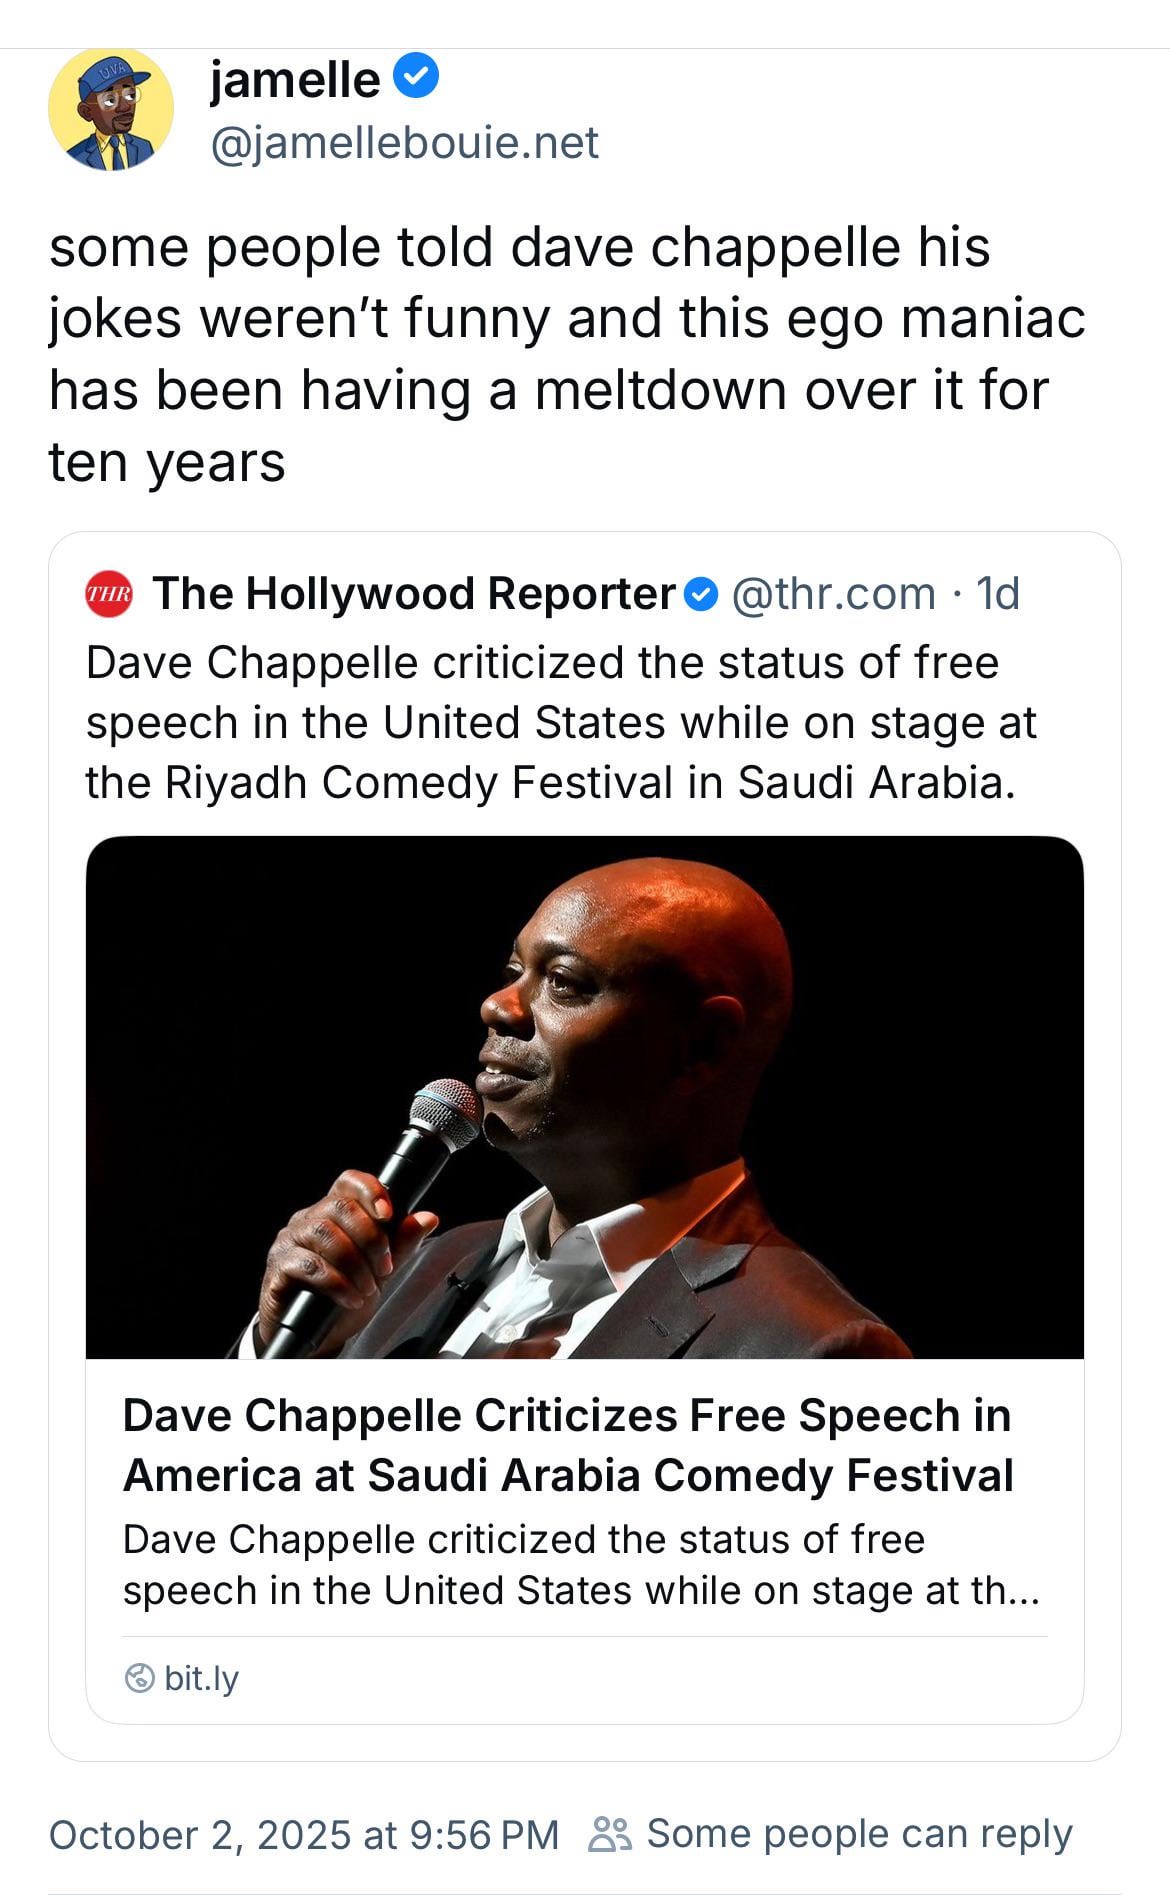Click the bit.ly link domain

(x=201, y=1677)
